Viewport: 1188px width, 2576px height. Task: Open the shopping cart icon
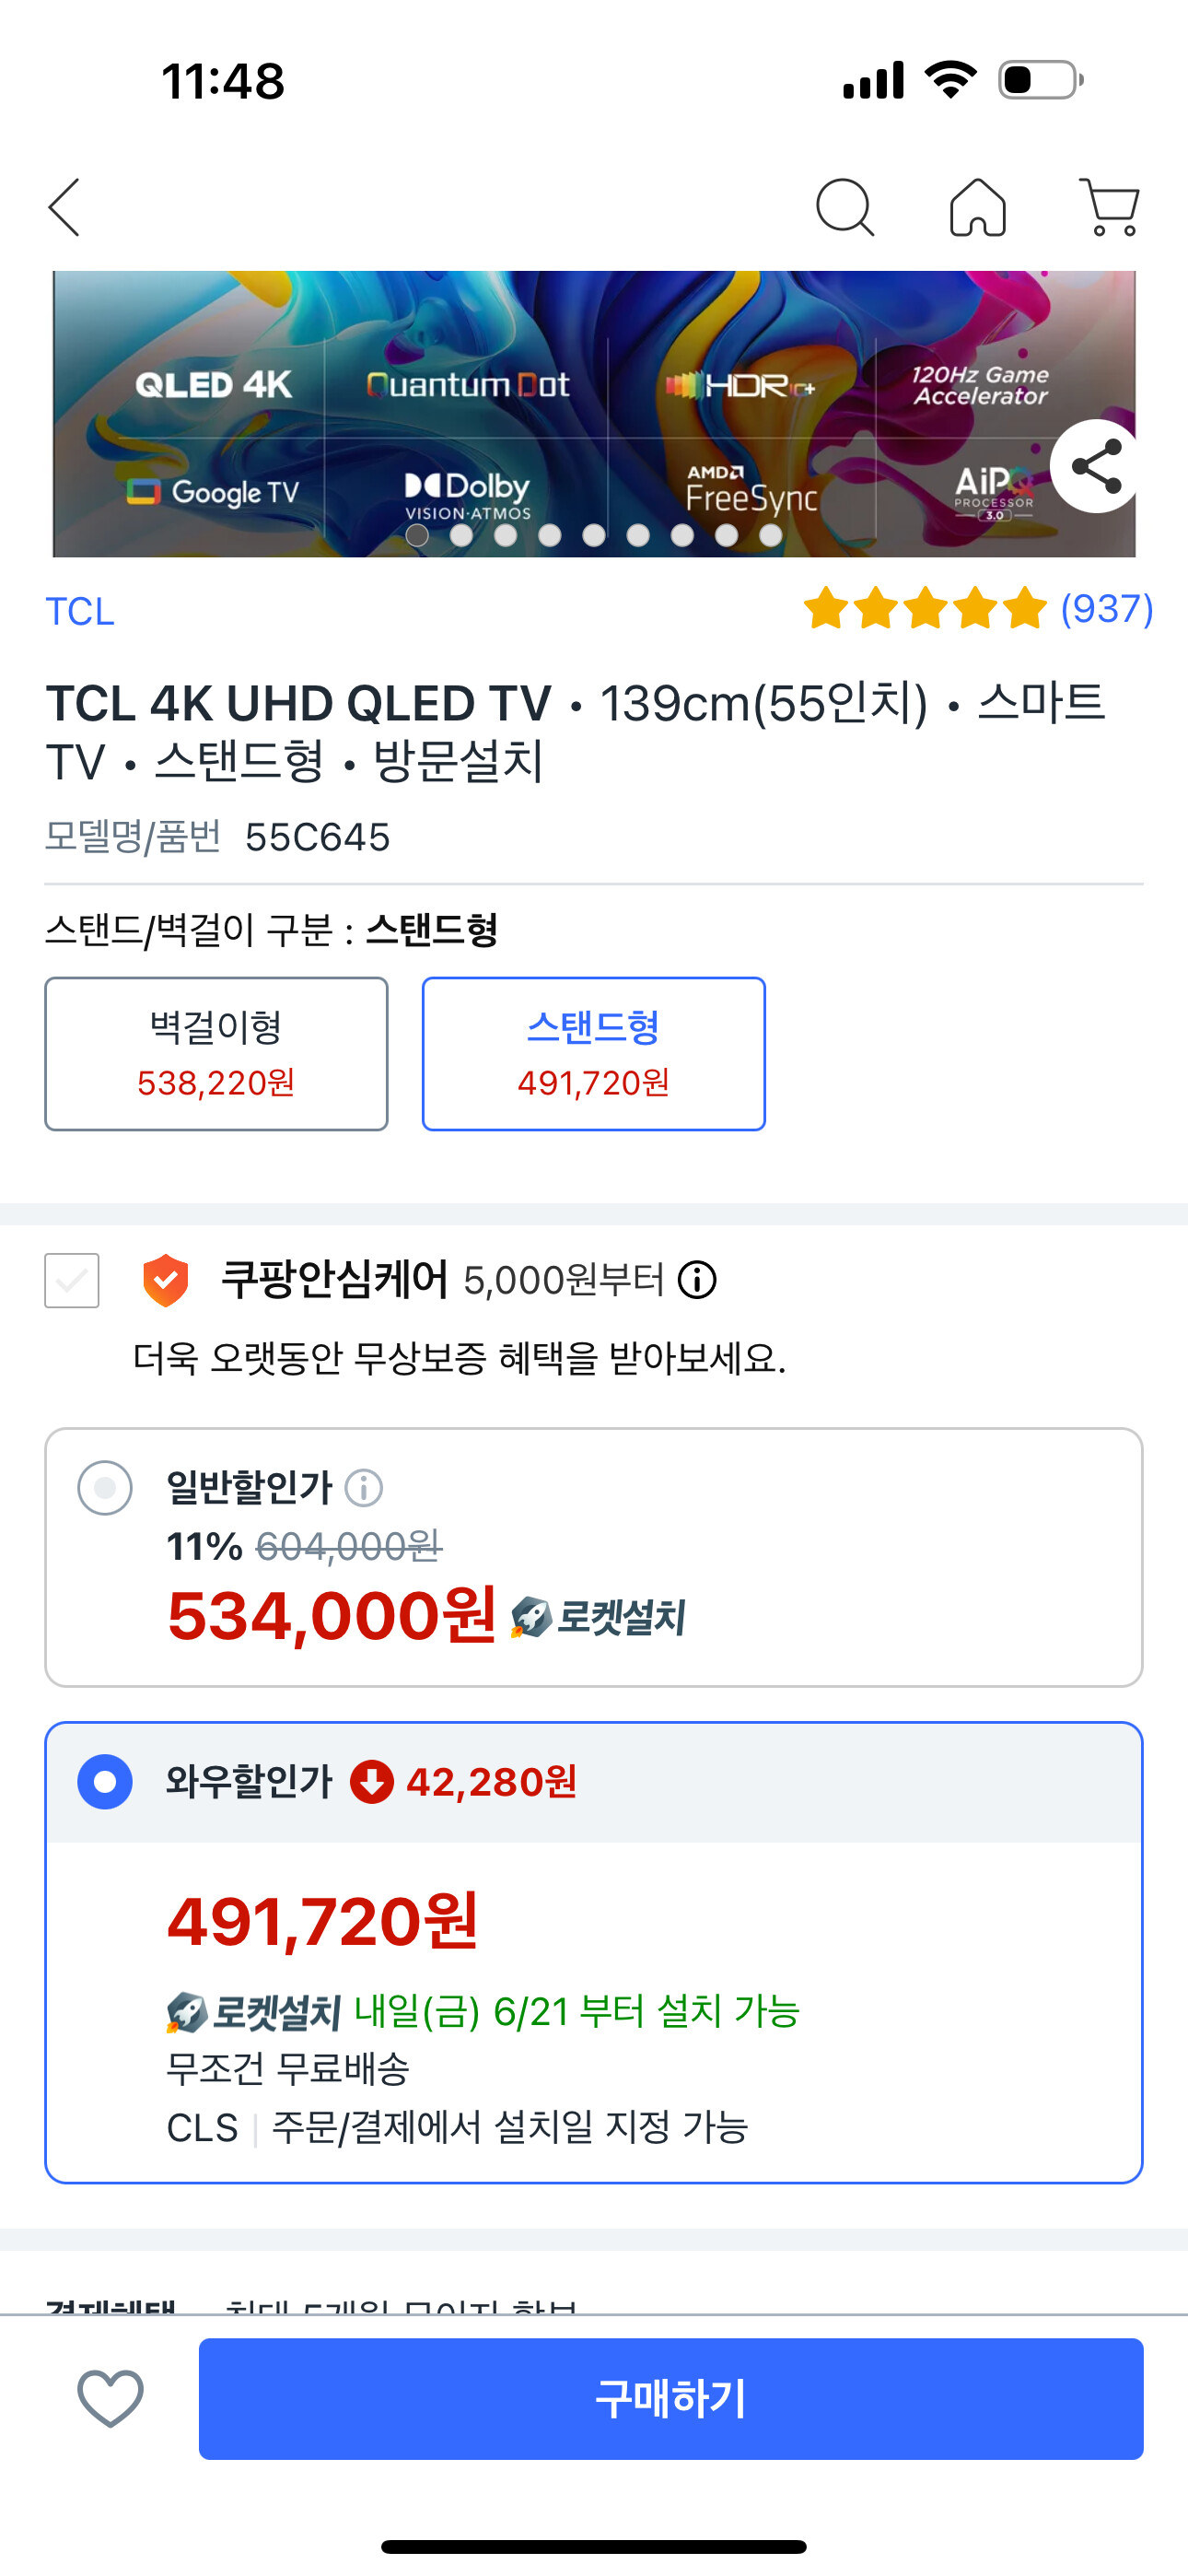(1110, 208)
